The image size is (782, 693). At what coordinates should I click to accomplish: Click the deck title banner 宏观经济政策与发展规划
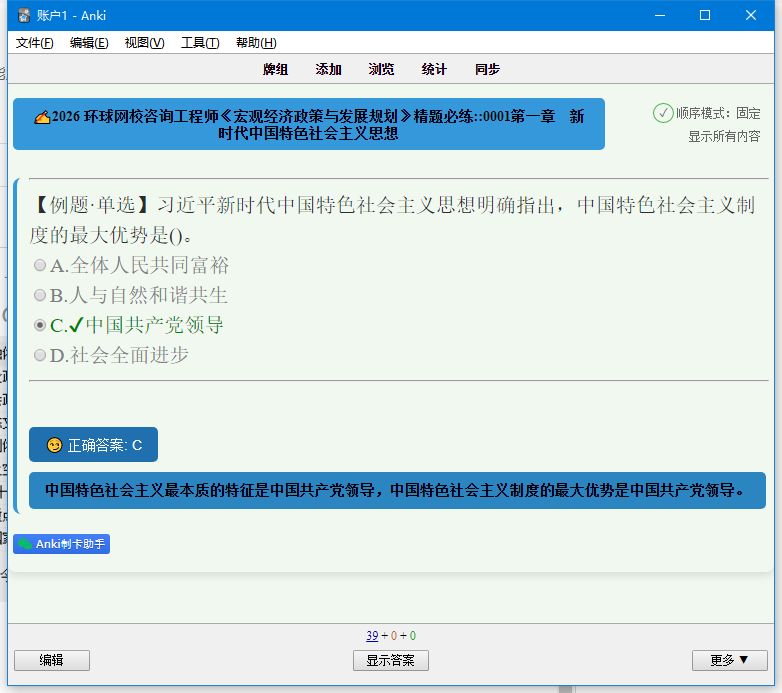[x=309, y=124]
